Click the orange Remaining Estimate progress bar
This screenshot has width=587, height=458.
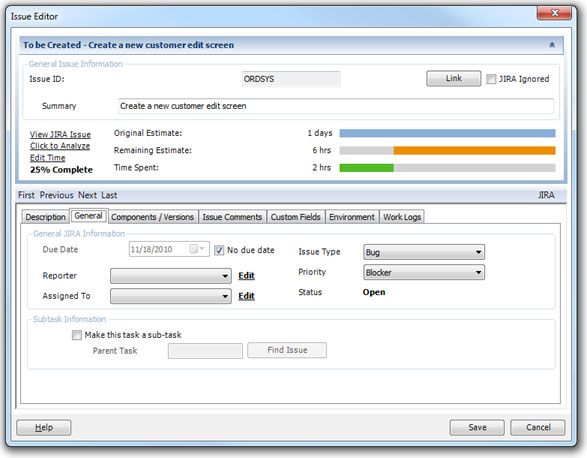click(474, 151)
